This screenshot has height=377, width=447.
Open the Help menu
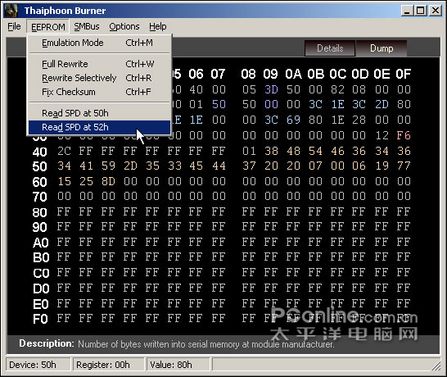(158, 27)
